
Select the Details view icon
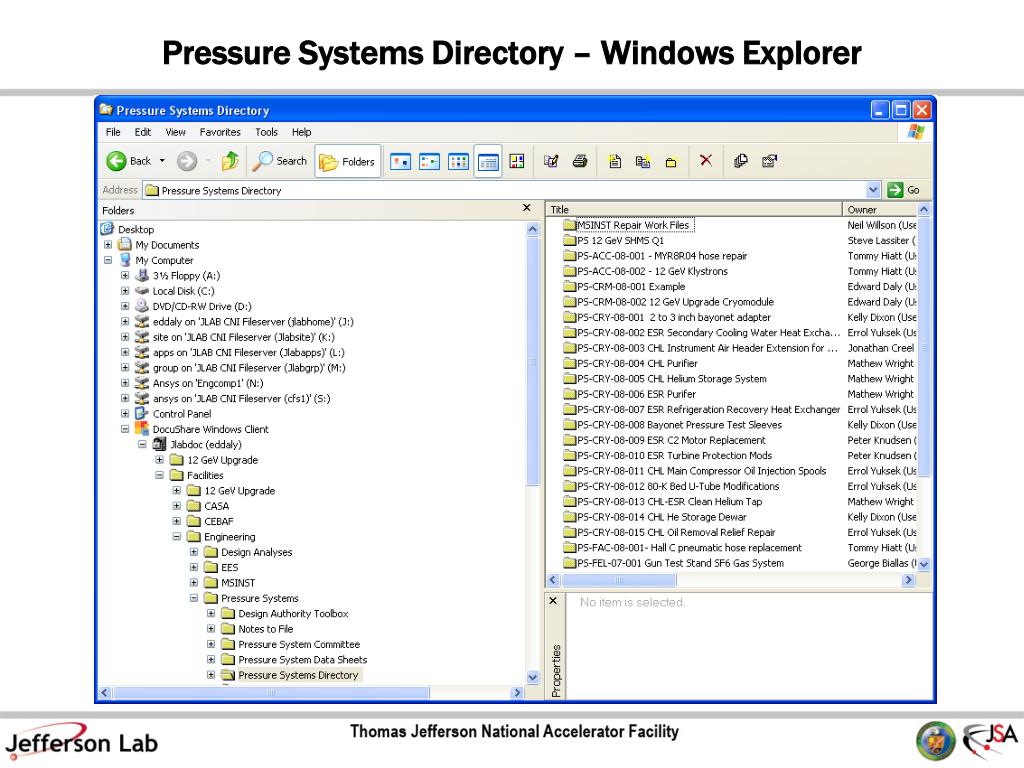click(x=488, y=161)
